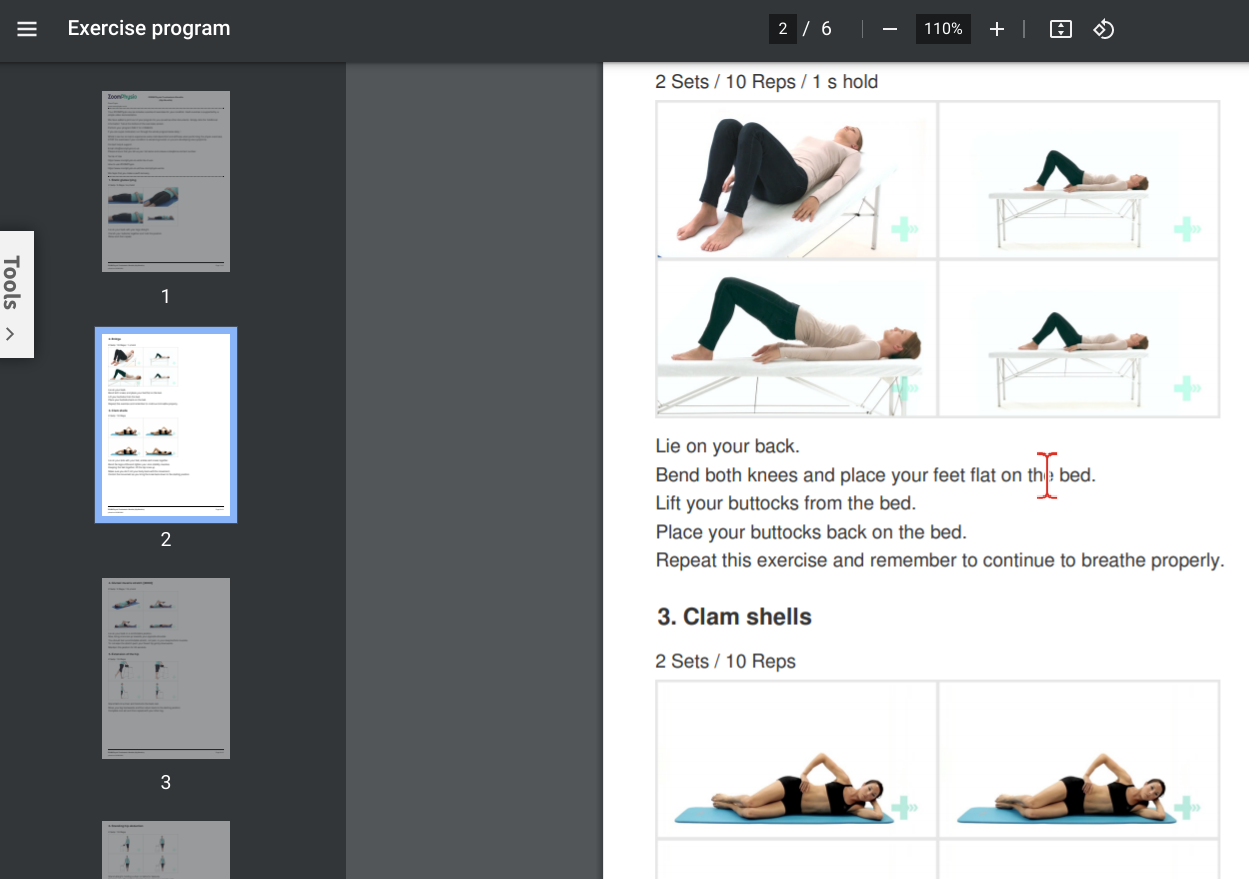
Task: Jump to page 3 via its thumbnail
Action: [165, 667]
